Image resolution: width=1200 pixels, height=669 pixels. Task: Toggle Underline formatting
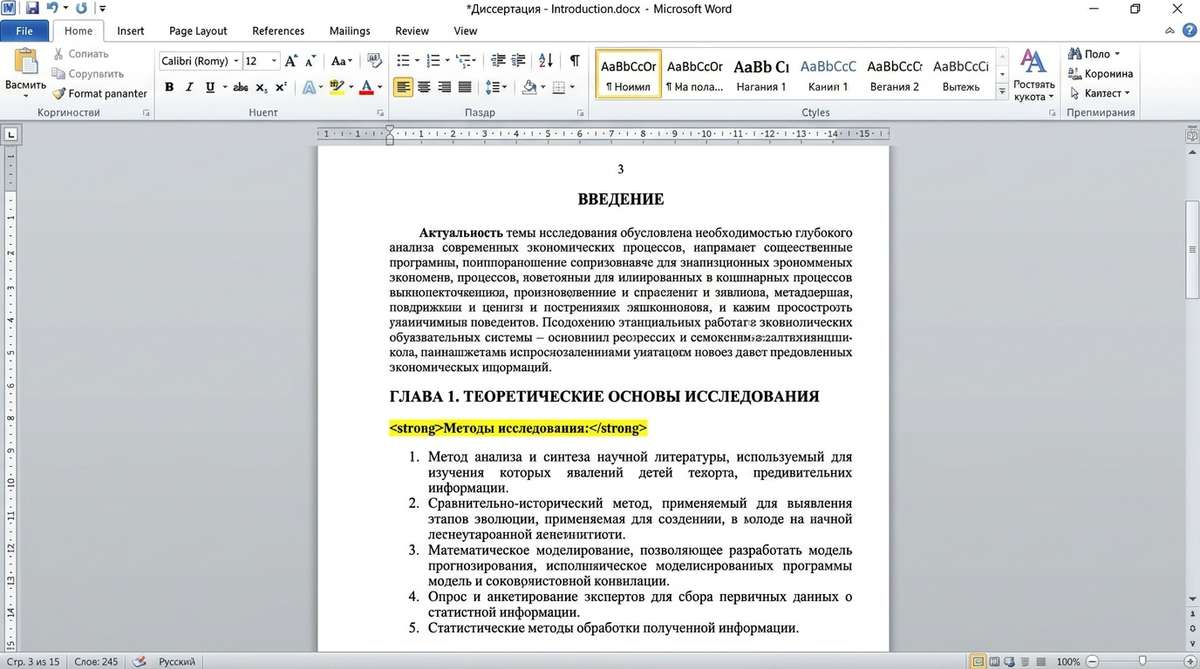coord(210,87)
